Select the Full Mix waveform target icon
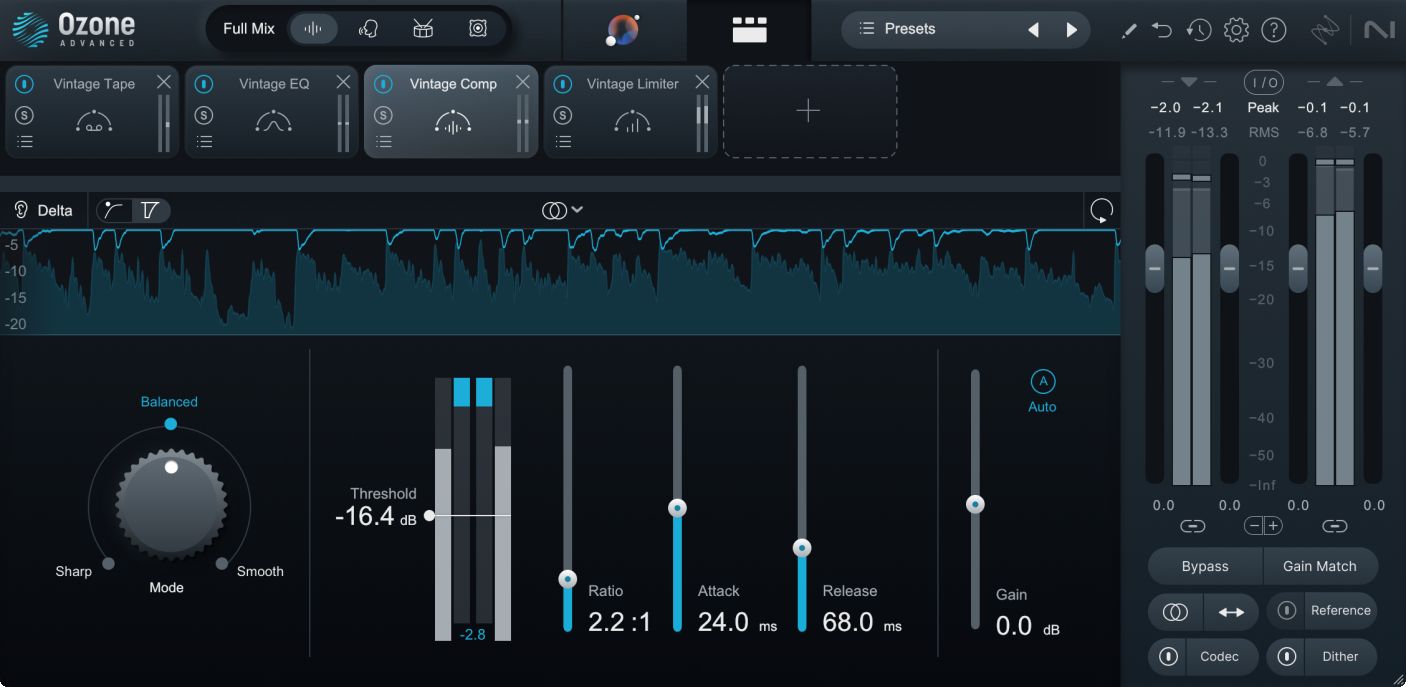The width and height of the screenshot is (1406, 687). [313, 28]
